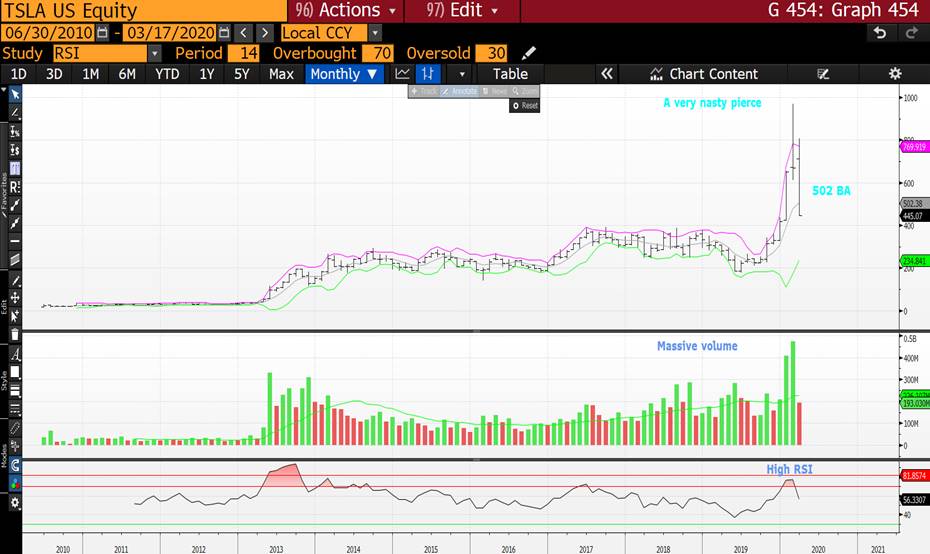Collapse panel with double chevron icon
The width and height of the screenshot is (930, 554).
[607, 74]
